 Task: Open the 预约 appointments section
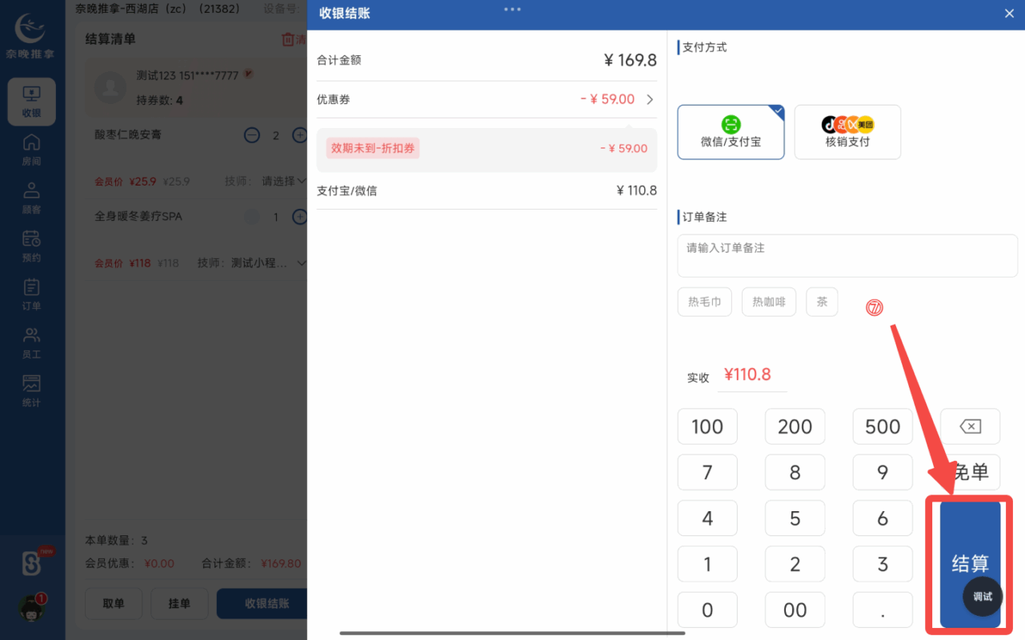tap(31, 242)
